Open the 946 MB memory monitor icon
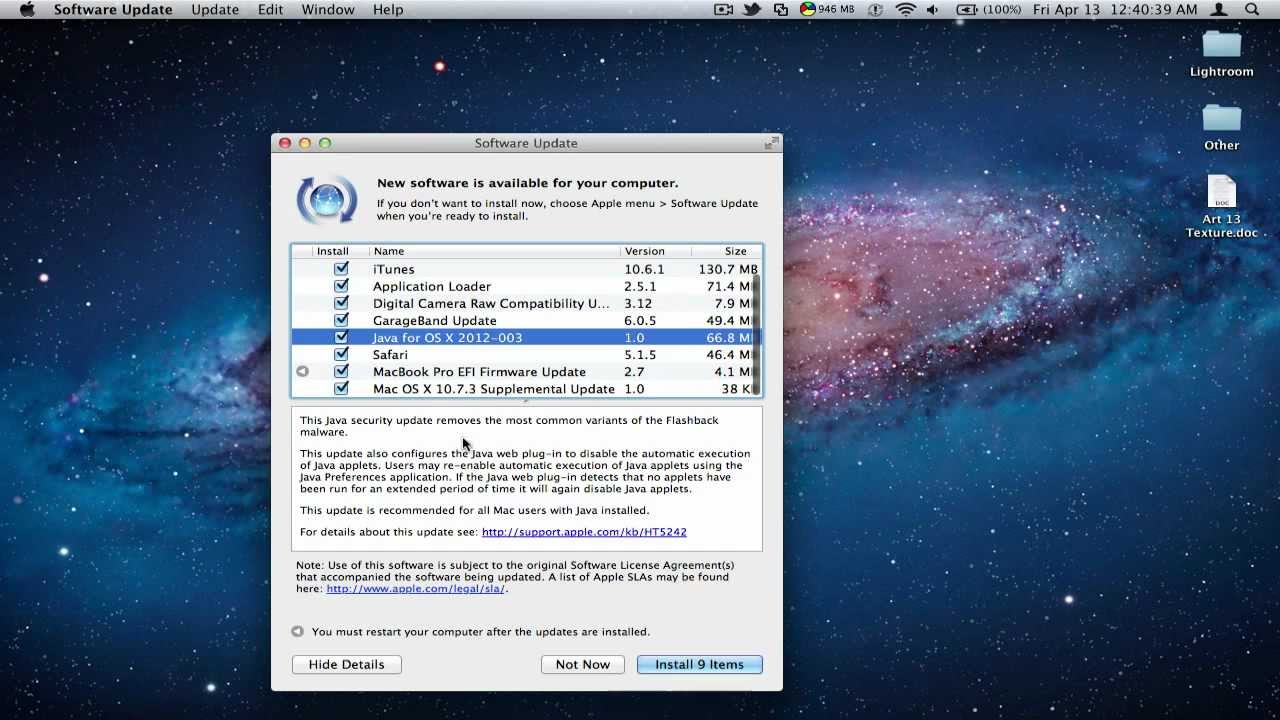Viewport: 1280px width, 720px height. 828,9
